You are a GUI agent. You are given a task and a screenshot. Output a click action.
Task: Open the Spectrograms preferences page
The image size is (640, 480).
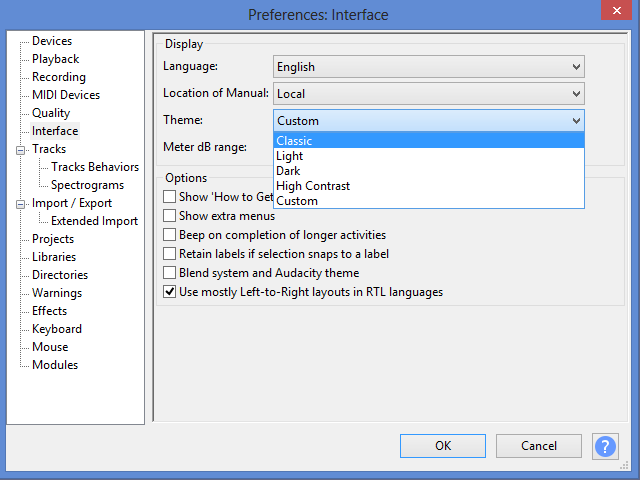click(x=87, y=185)
